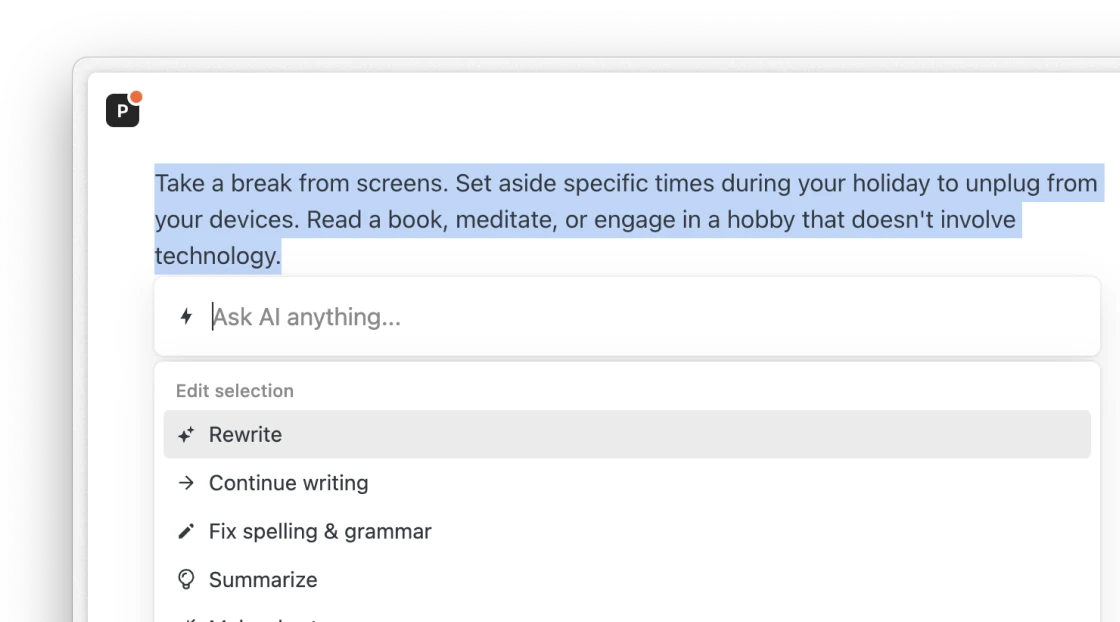1120x622 pixels.
Task: Click the orange notification dot on the logo
Action: (x=136, y=96)
